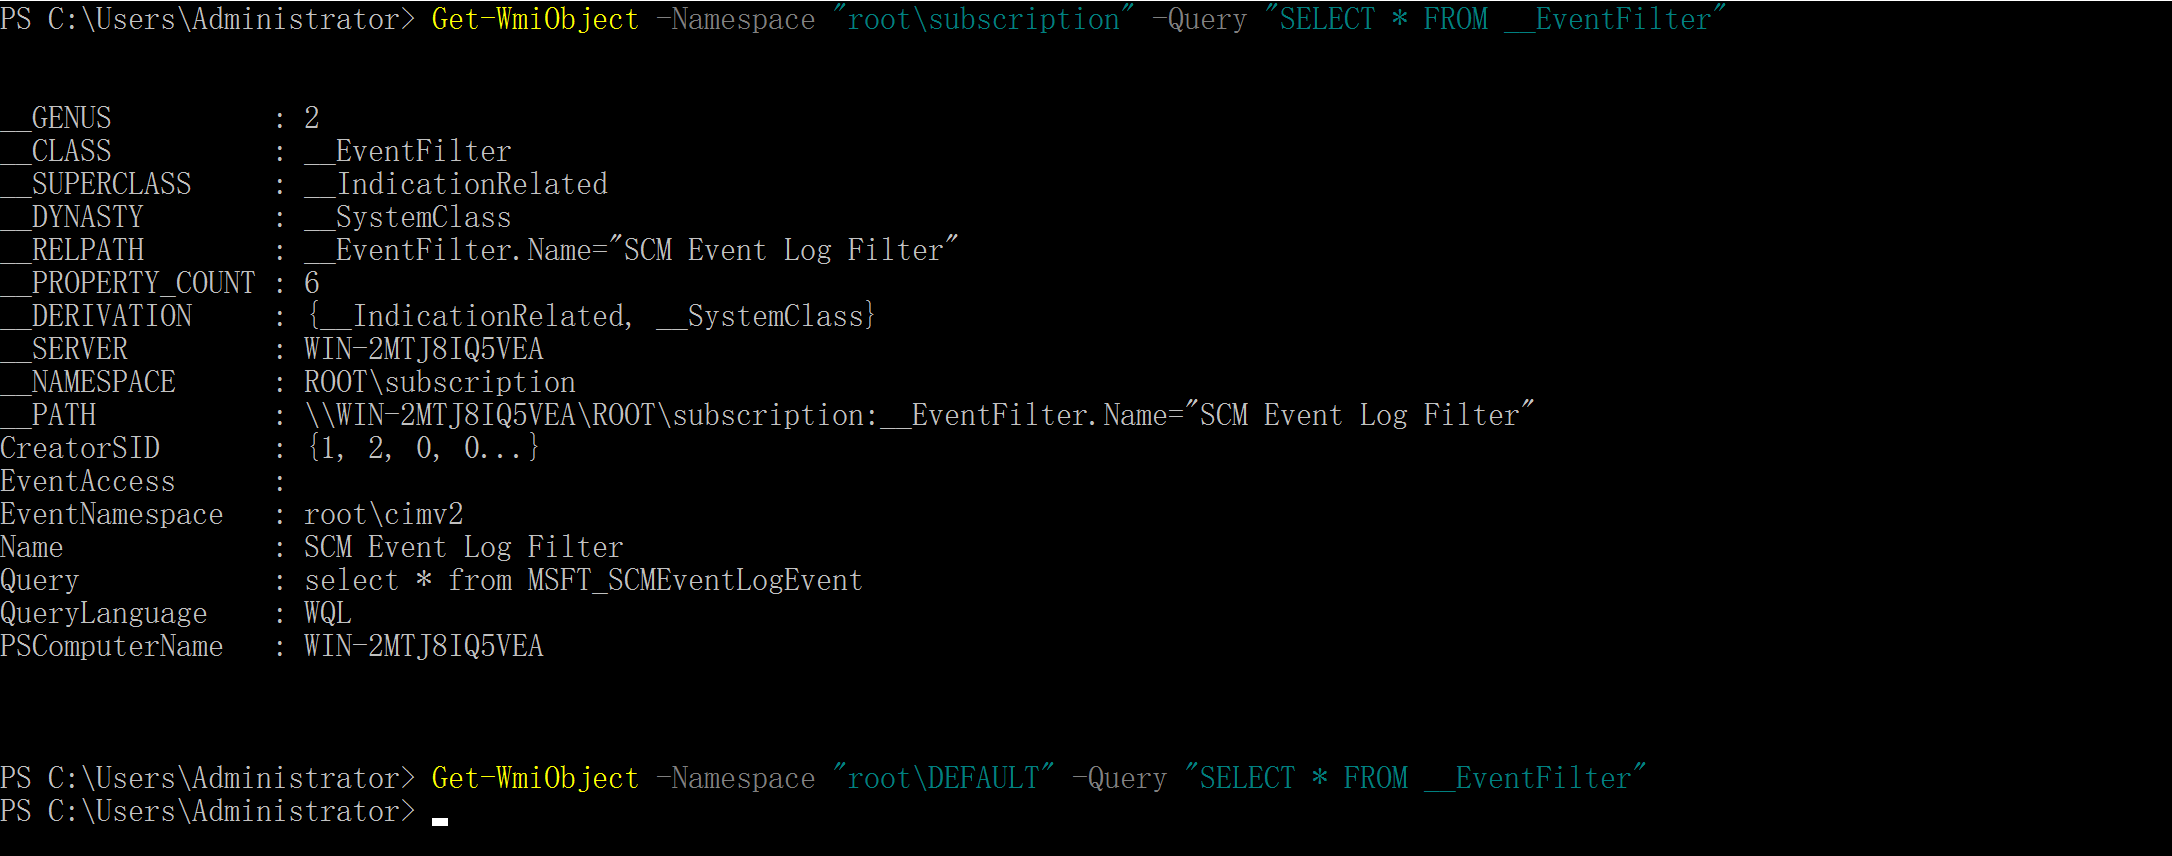Viewport: 2172px width, 856px height.
Task: Click the "root\subscription" namespace argument
Action: coord(983,19)
